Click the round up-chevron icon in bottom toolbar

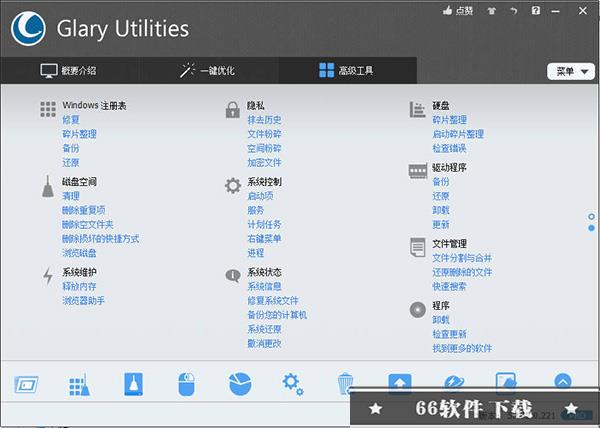tap(562, 381)
